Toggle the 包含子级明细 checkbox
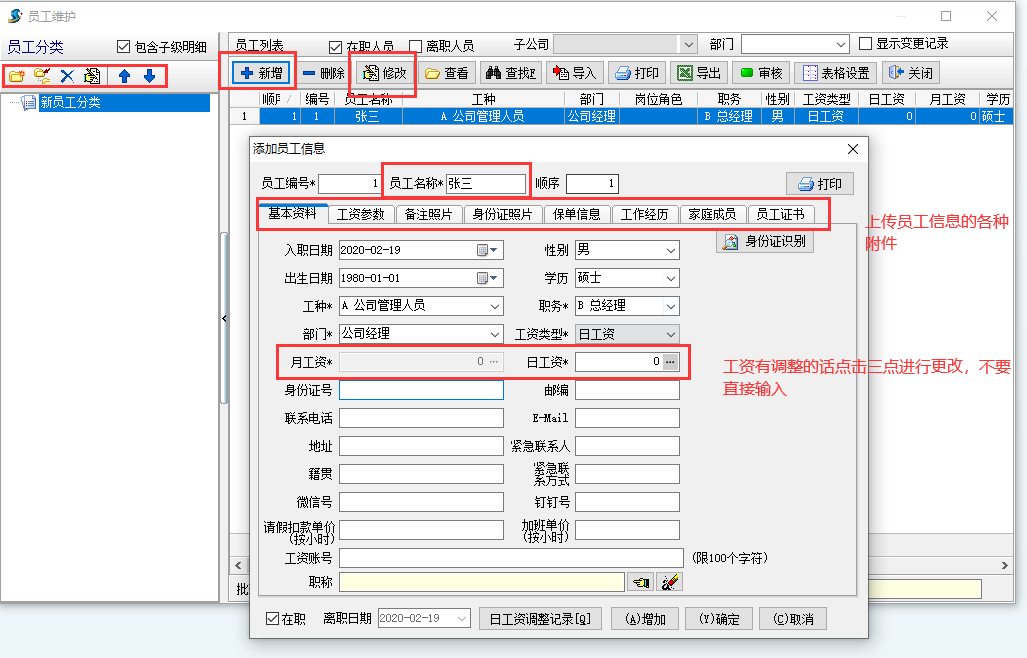The image size is (1027, 658). pyautogui.click(x=124, y=46)
